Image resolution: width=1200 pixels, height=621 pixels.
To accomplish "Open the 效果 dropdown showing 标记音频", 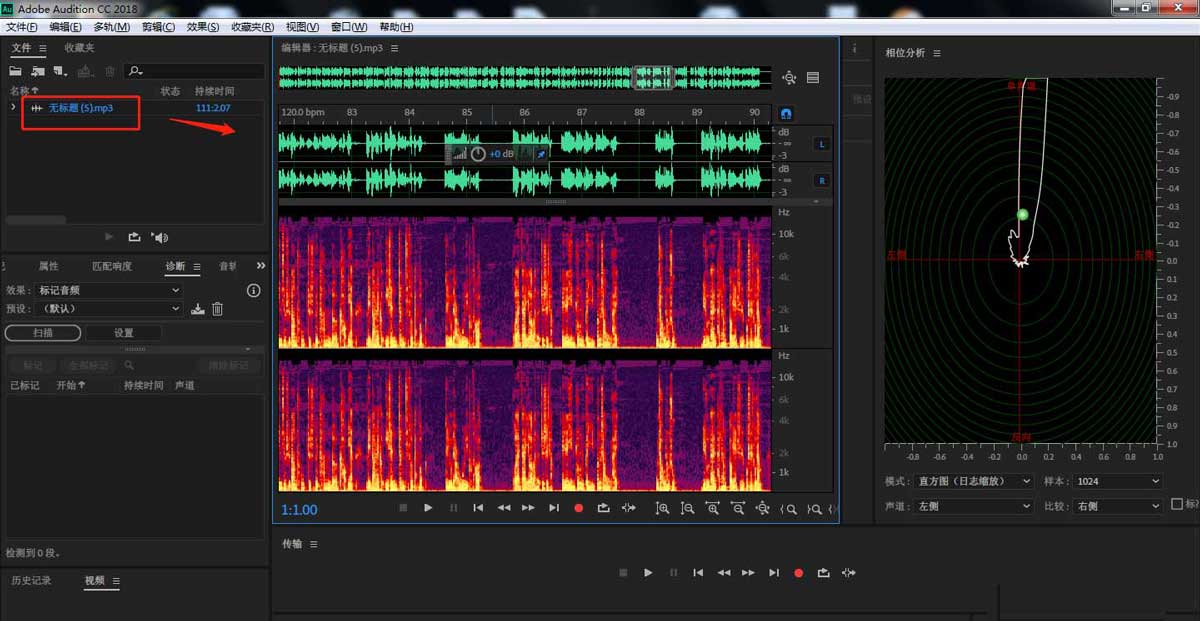I will pos(107,290).
